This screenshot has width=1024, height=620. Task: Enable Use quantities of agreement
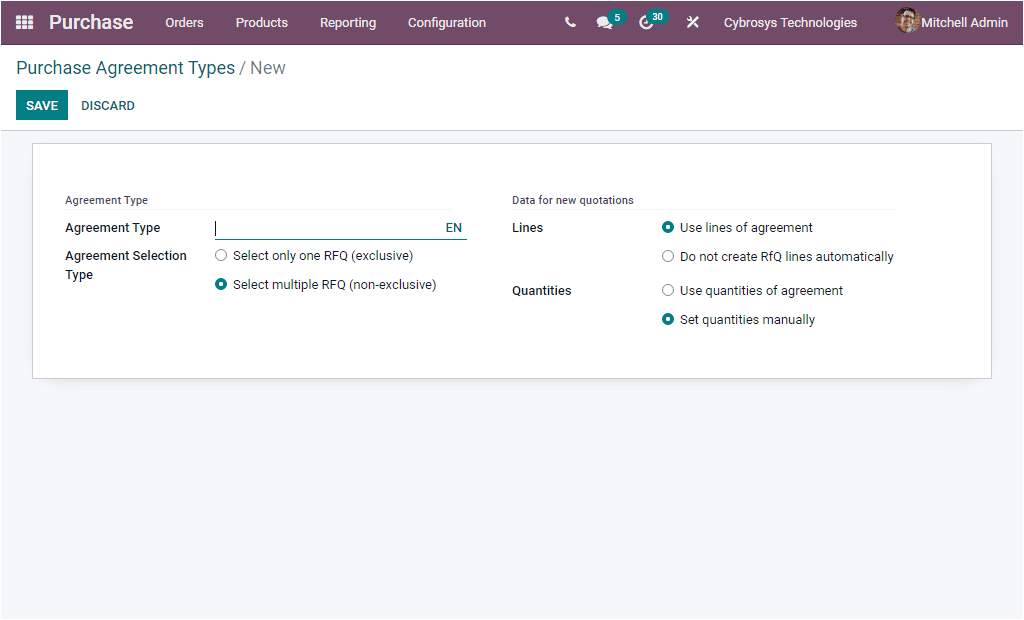pyautogui.click(x=668, y=290)
